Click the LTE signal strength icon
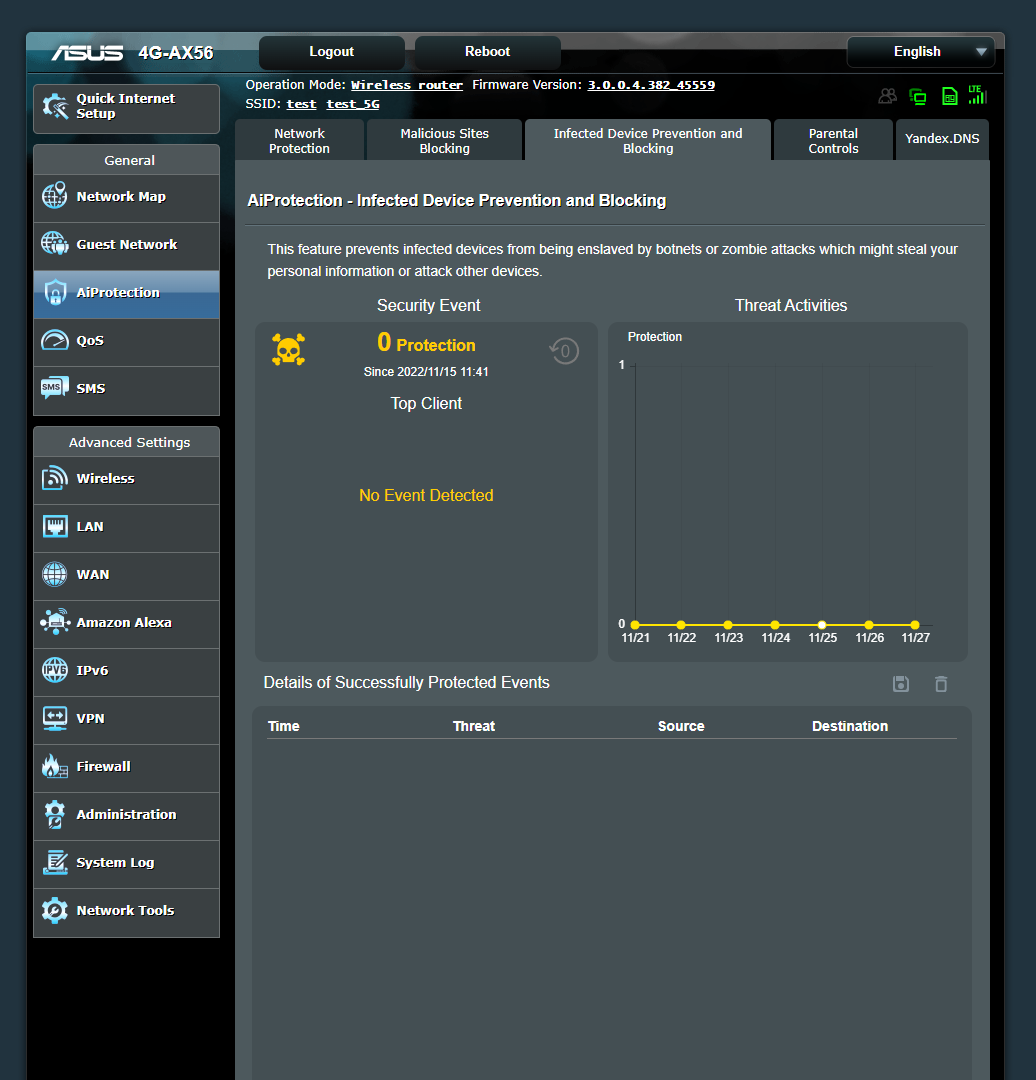This screenshot has height=1080, width=1036. 977,95
